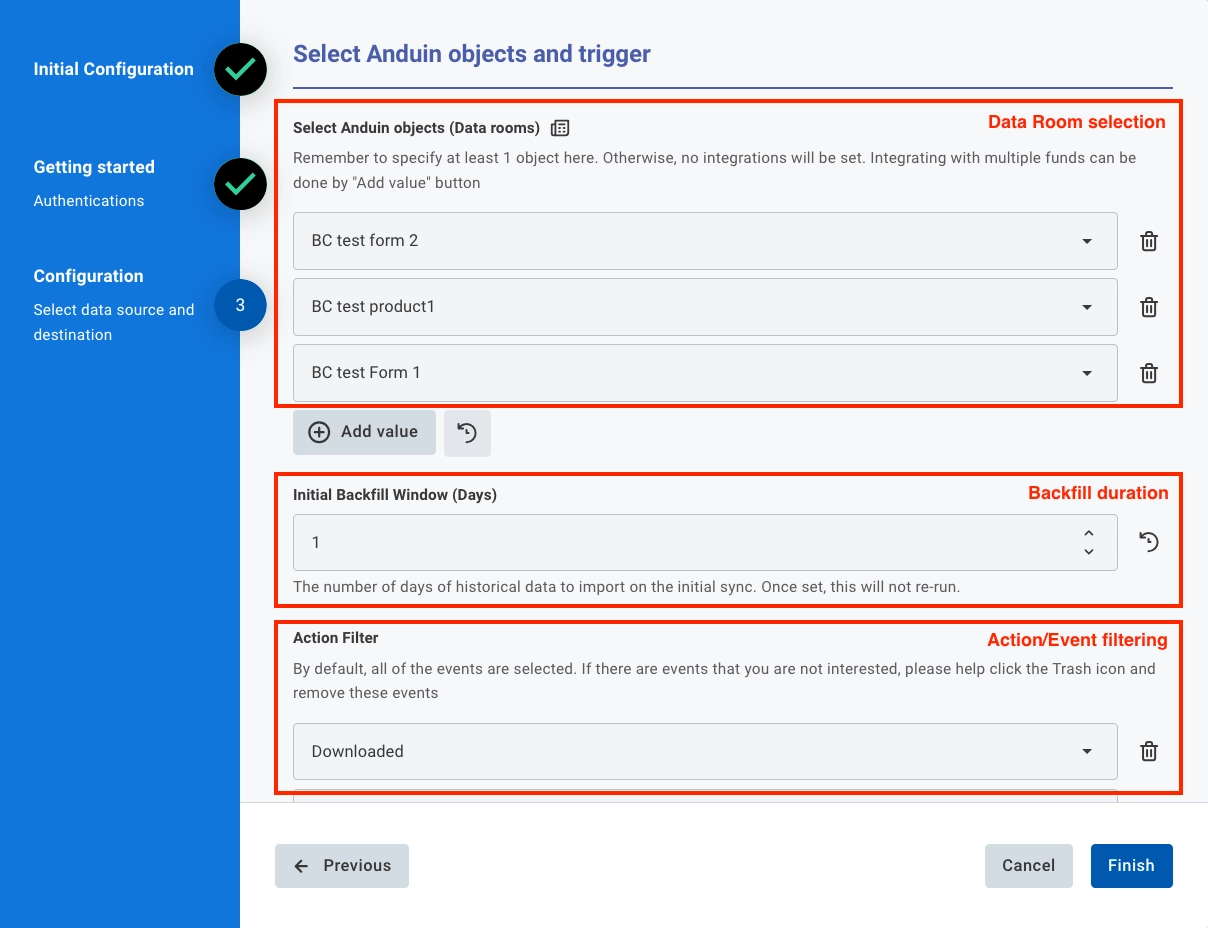Click the 'Select Anduin objects and trigger' heading

pyautogui.click(x=472, y=54)
